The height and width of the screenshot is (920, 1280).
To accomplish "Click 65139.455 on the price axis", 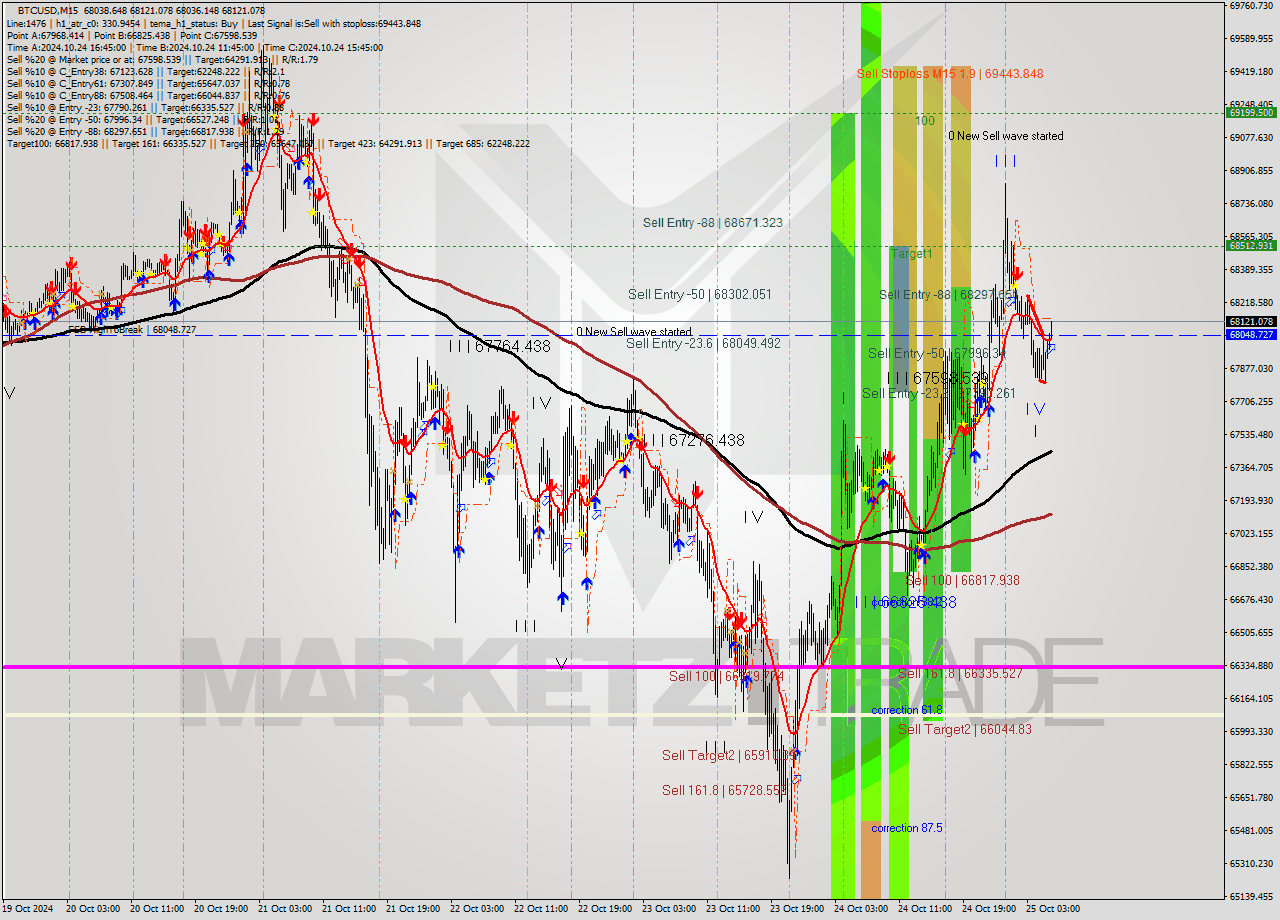I will point(1250,897).
